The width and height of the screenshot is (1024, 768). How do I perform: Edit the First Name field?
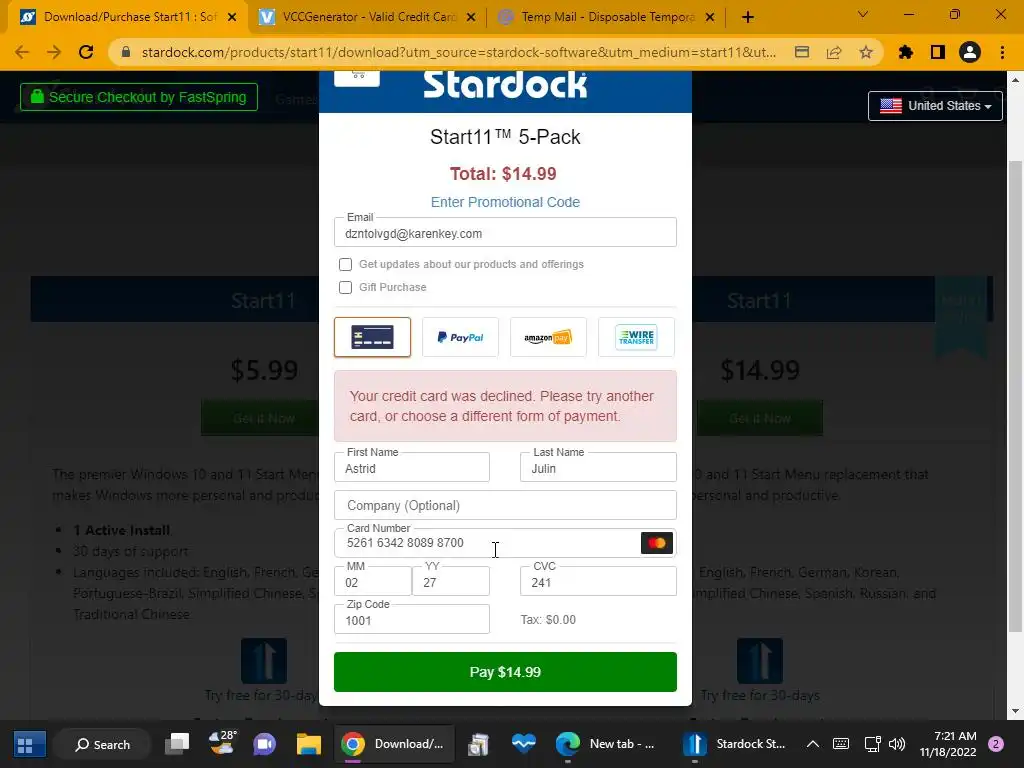coord(411,468)
